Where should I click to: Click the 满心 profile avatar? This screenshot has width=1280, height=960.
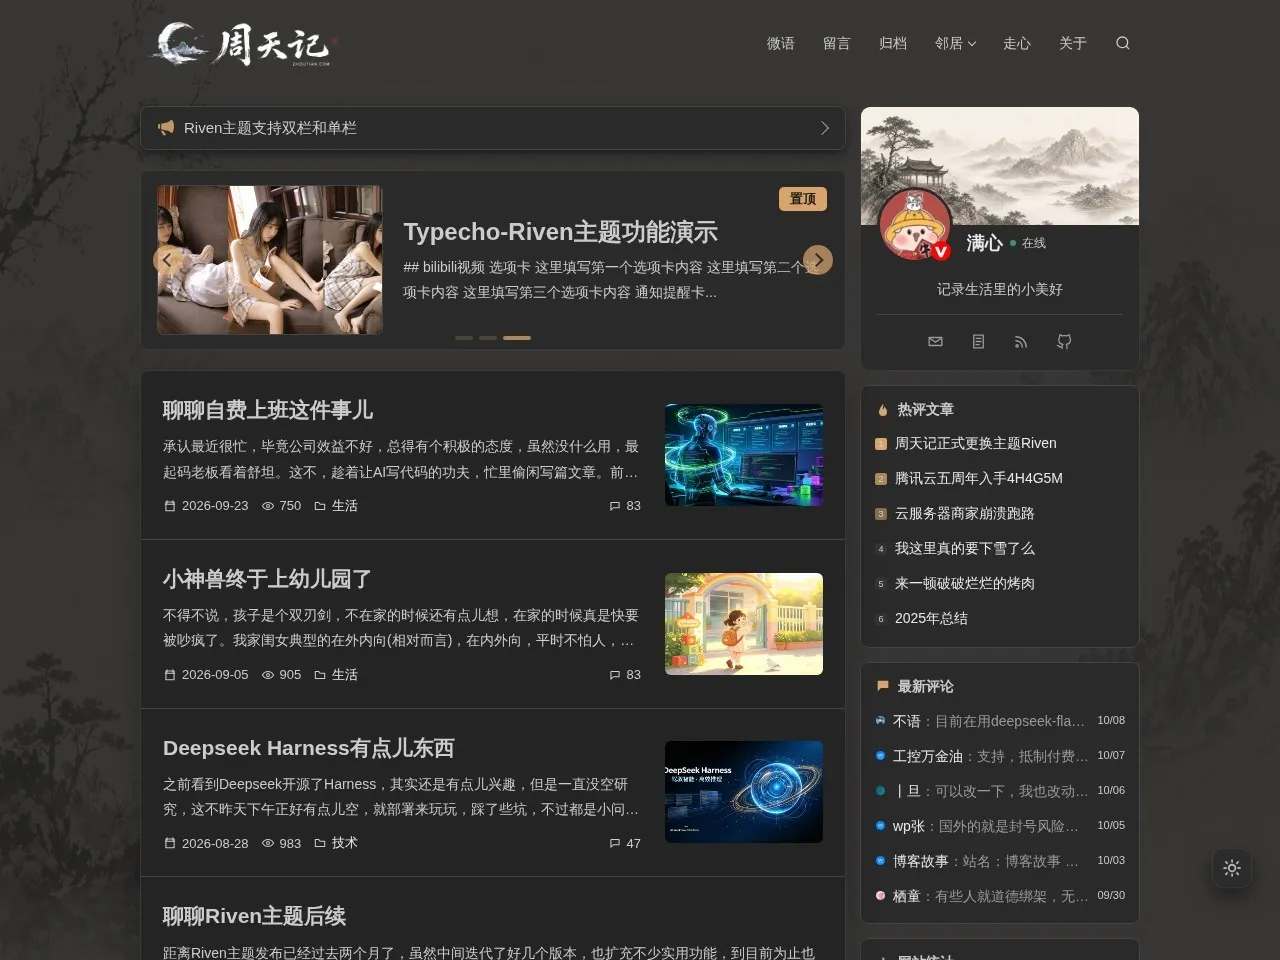coord(915,224)
